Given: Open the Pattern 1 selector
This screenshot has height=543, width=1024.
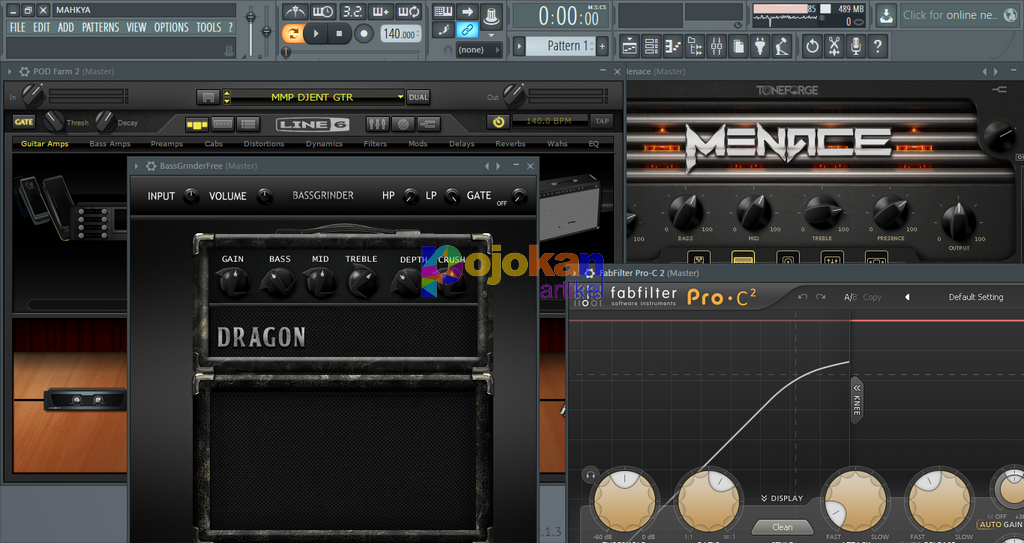Looking at the screenshot, I should click(x=560, y=46).
